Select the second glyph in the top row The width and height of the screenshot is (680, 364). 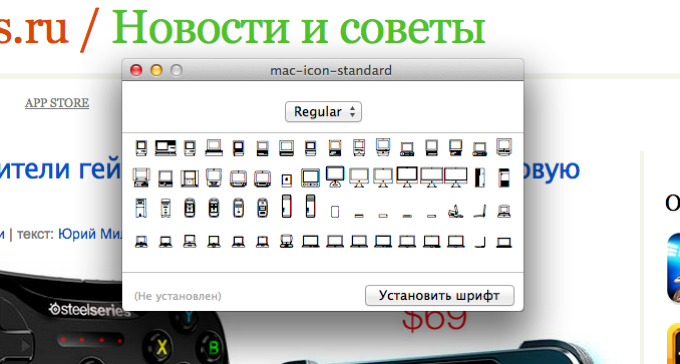pos(165,148)
